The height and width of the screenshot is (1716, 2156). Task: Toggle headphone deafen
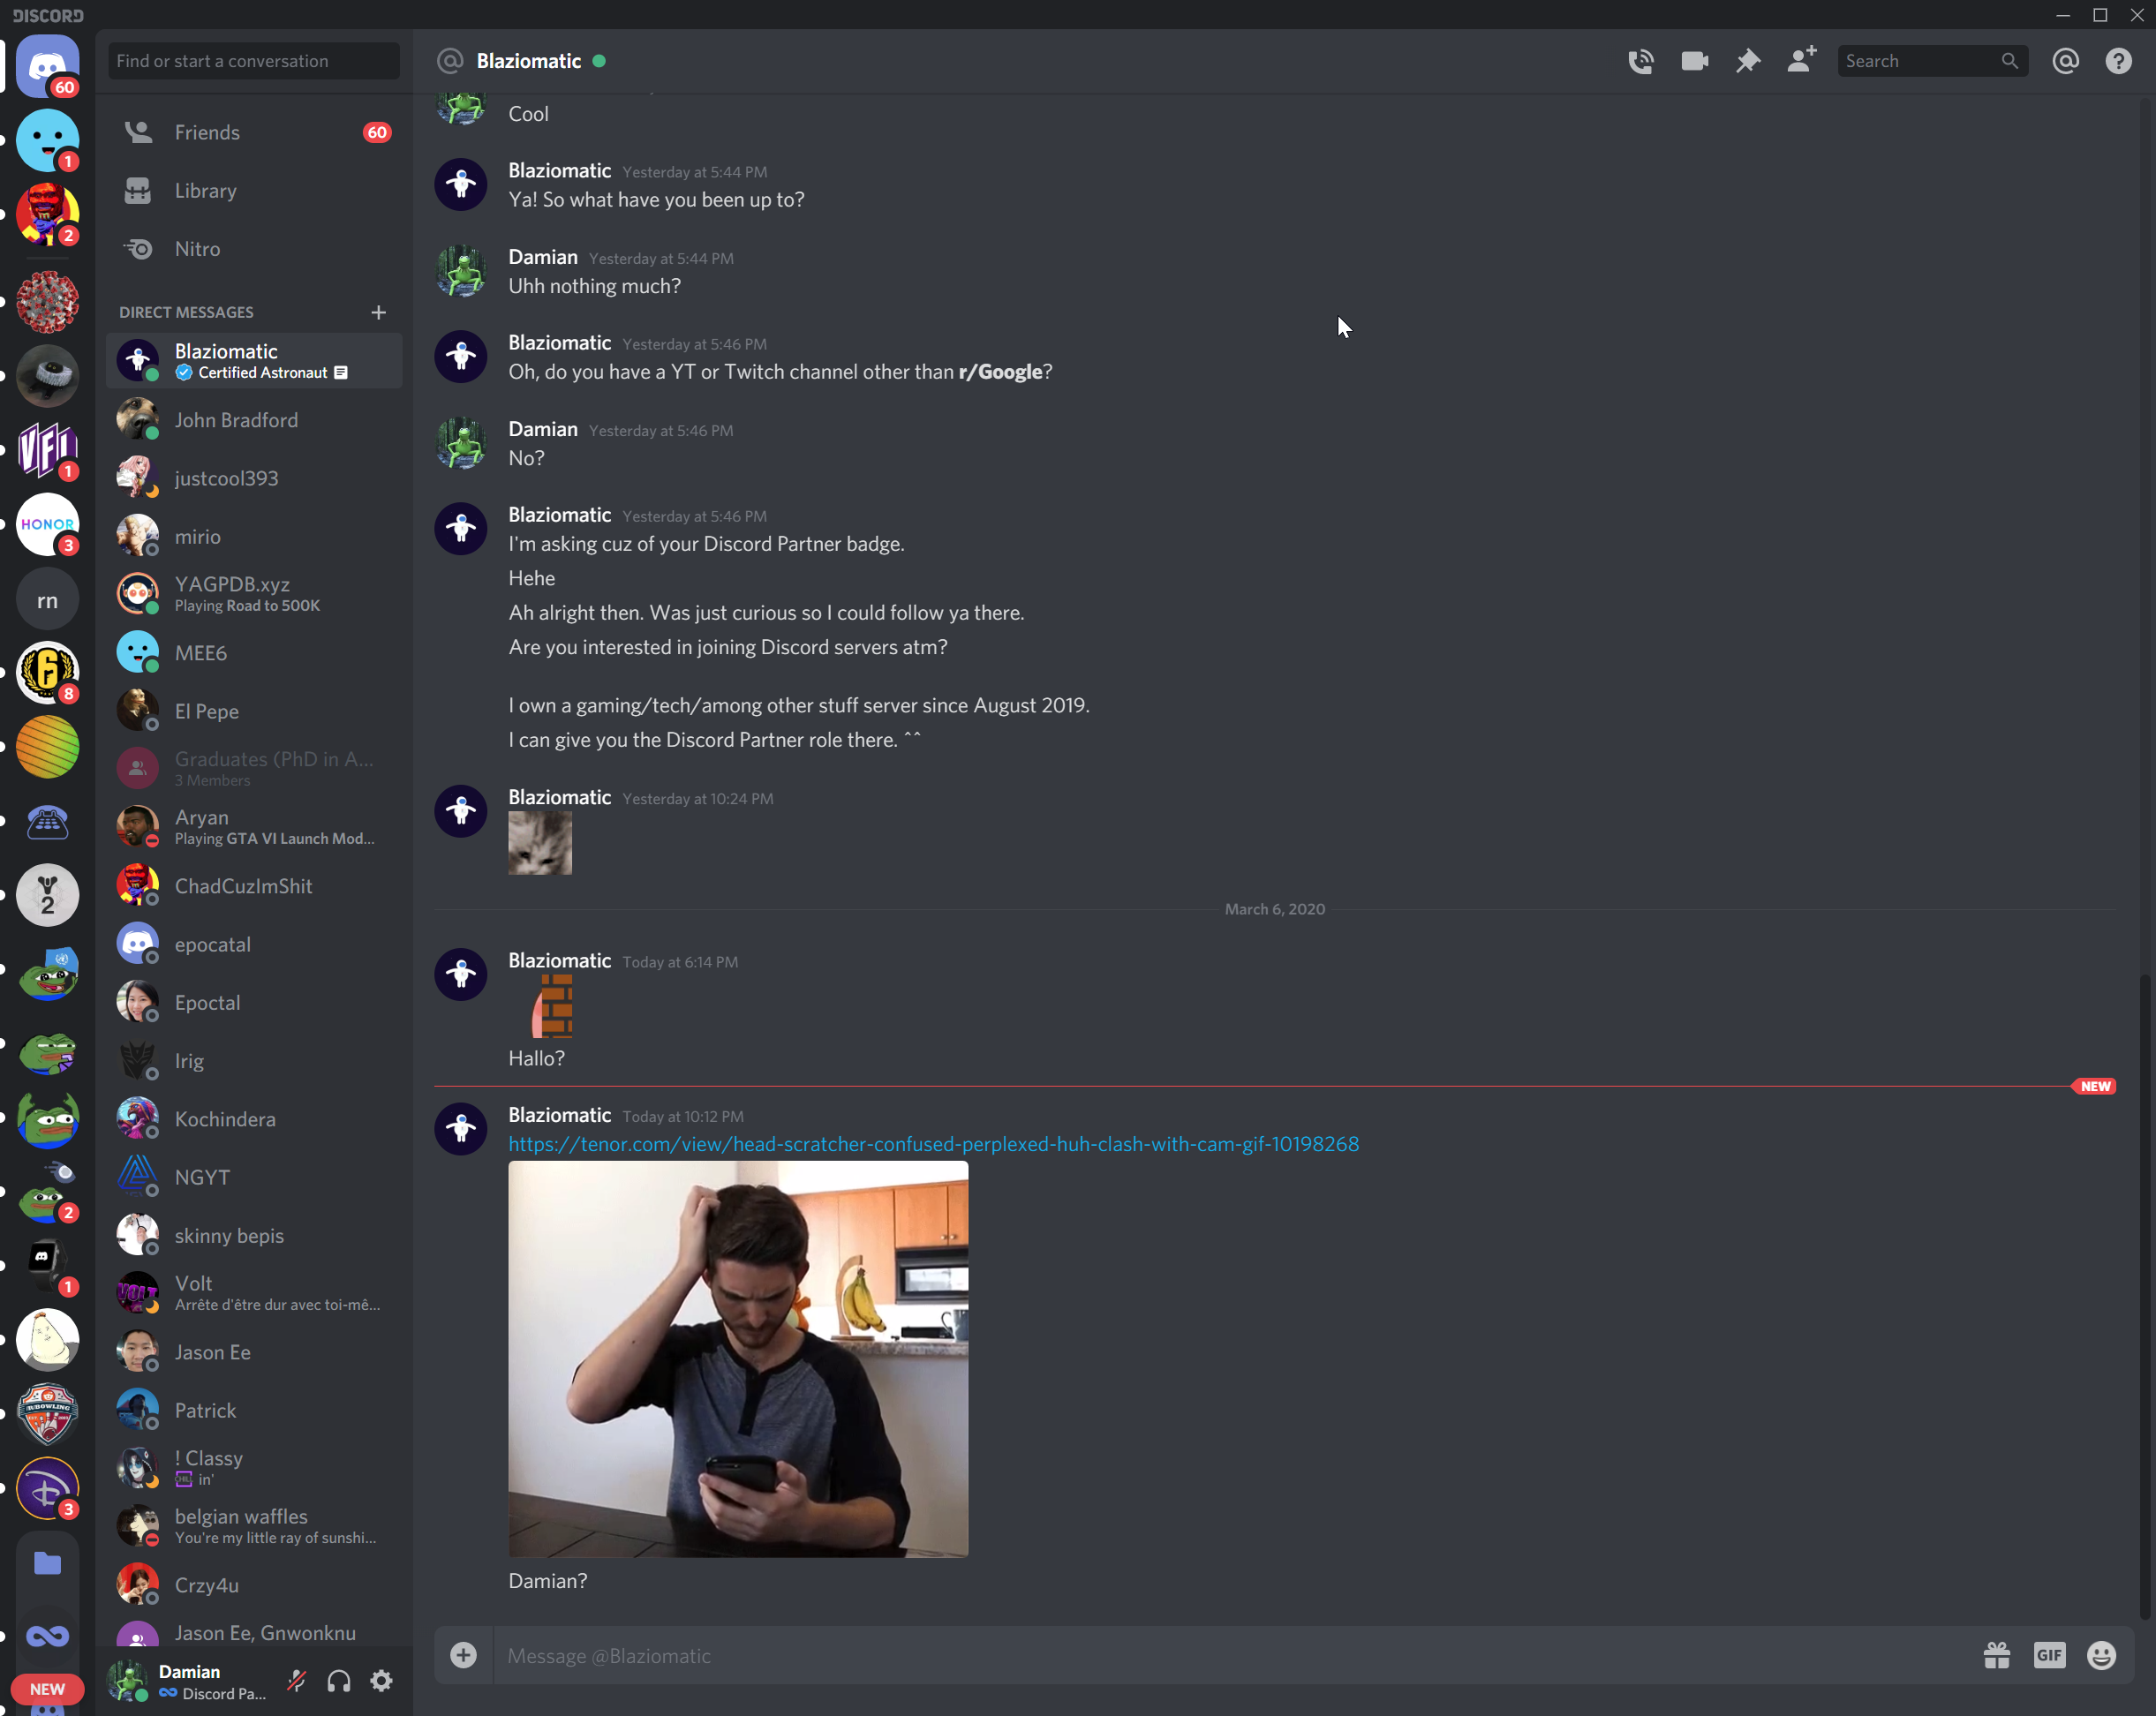coord(339,1681)
